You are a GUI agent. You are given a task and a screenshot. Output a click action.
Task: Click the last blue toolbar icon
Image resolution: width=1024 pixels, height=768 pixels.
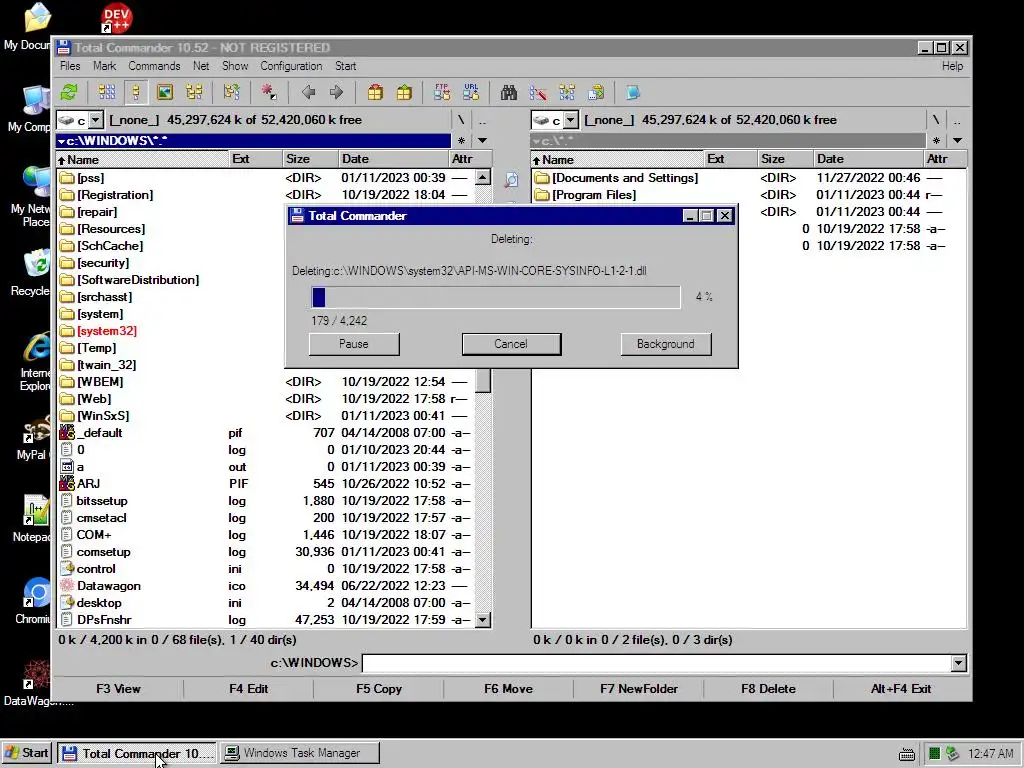click(633, 93)
